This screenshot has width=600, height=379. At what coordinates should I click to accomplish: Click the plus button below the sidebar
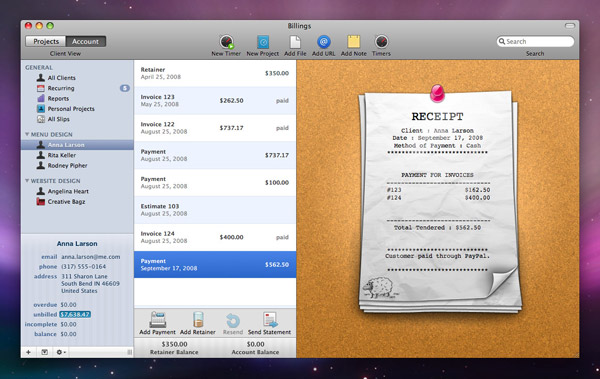tap(28, 352)
